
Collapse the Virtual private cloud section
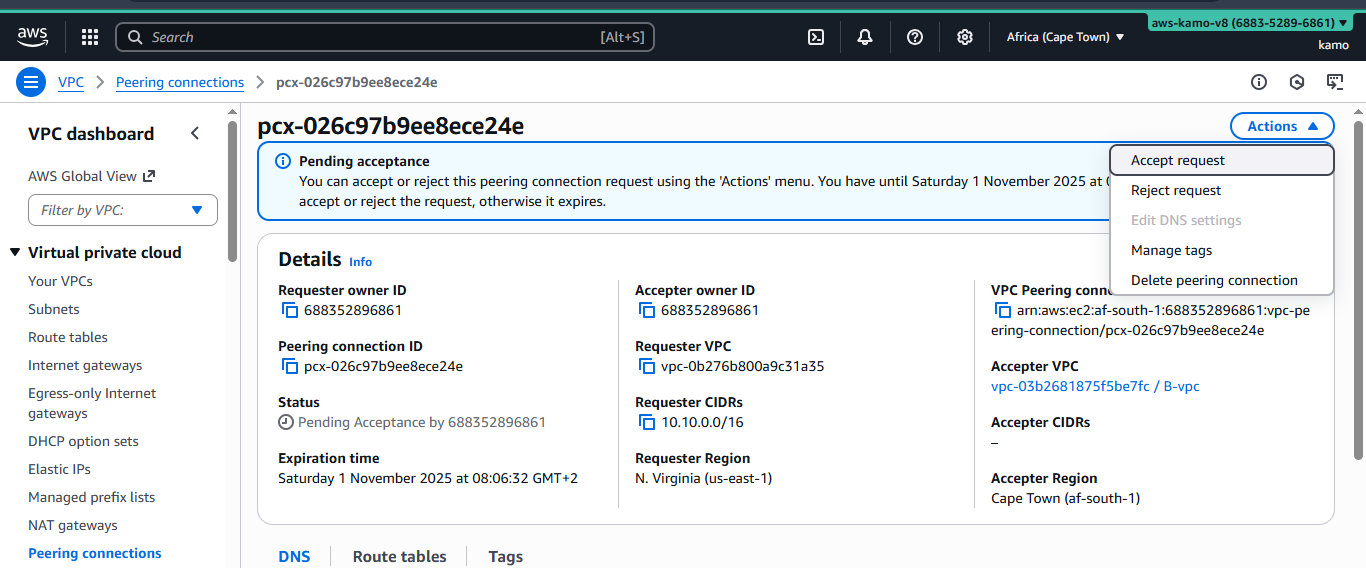click(x=15, y=253)
